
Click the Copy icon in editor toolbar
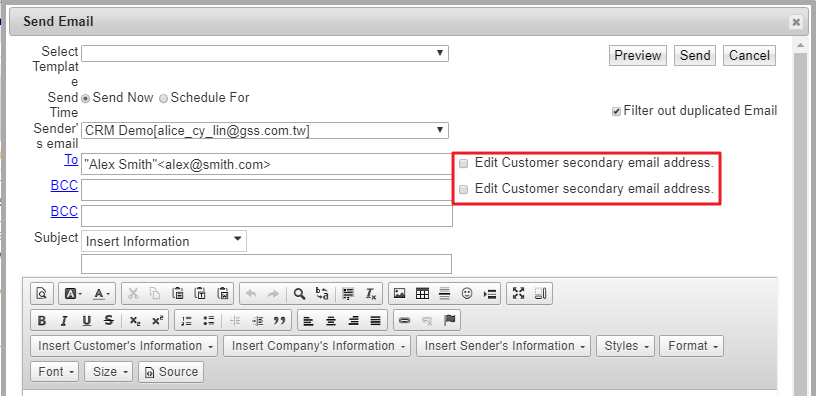click(155, 294)
